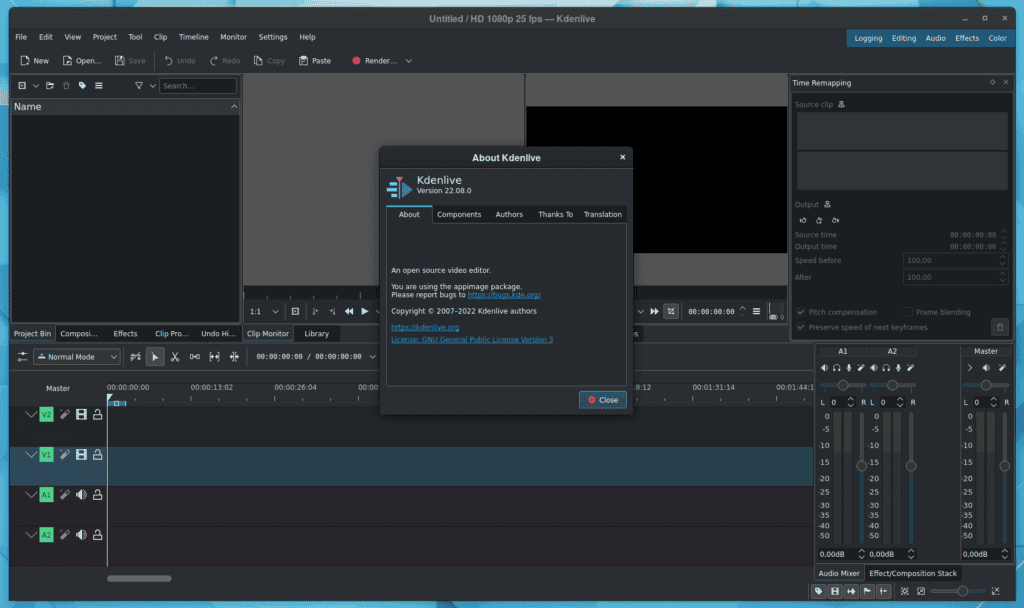
Task: Click the Project Bin search field
Action: tap(198, 86)
